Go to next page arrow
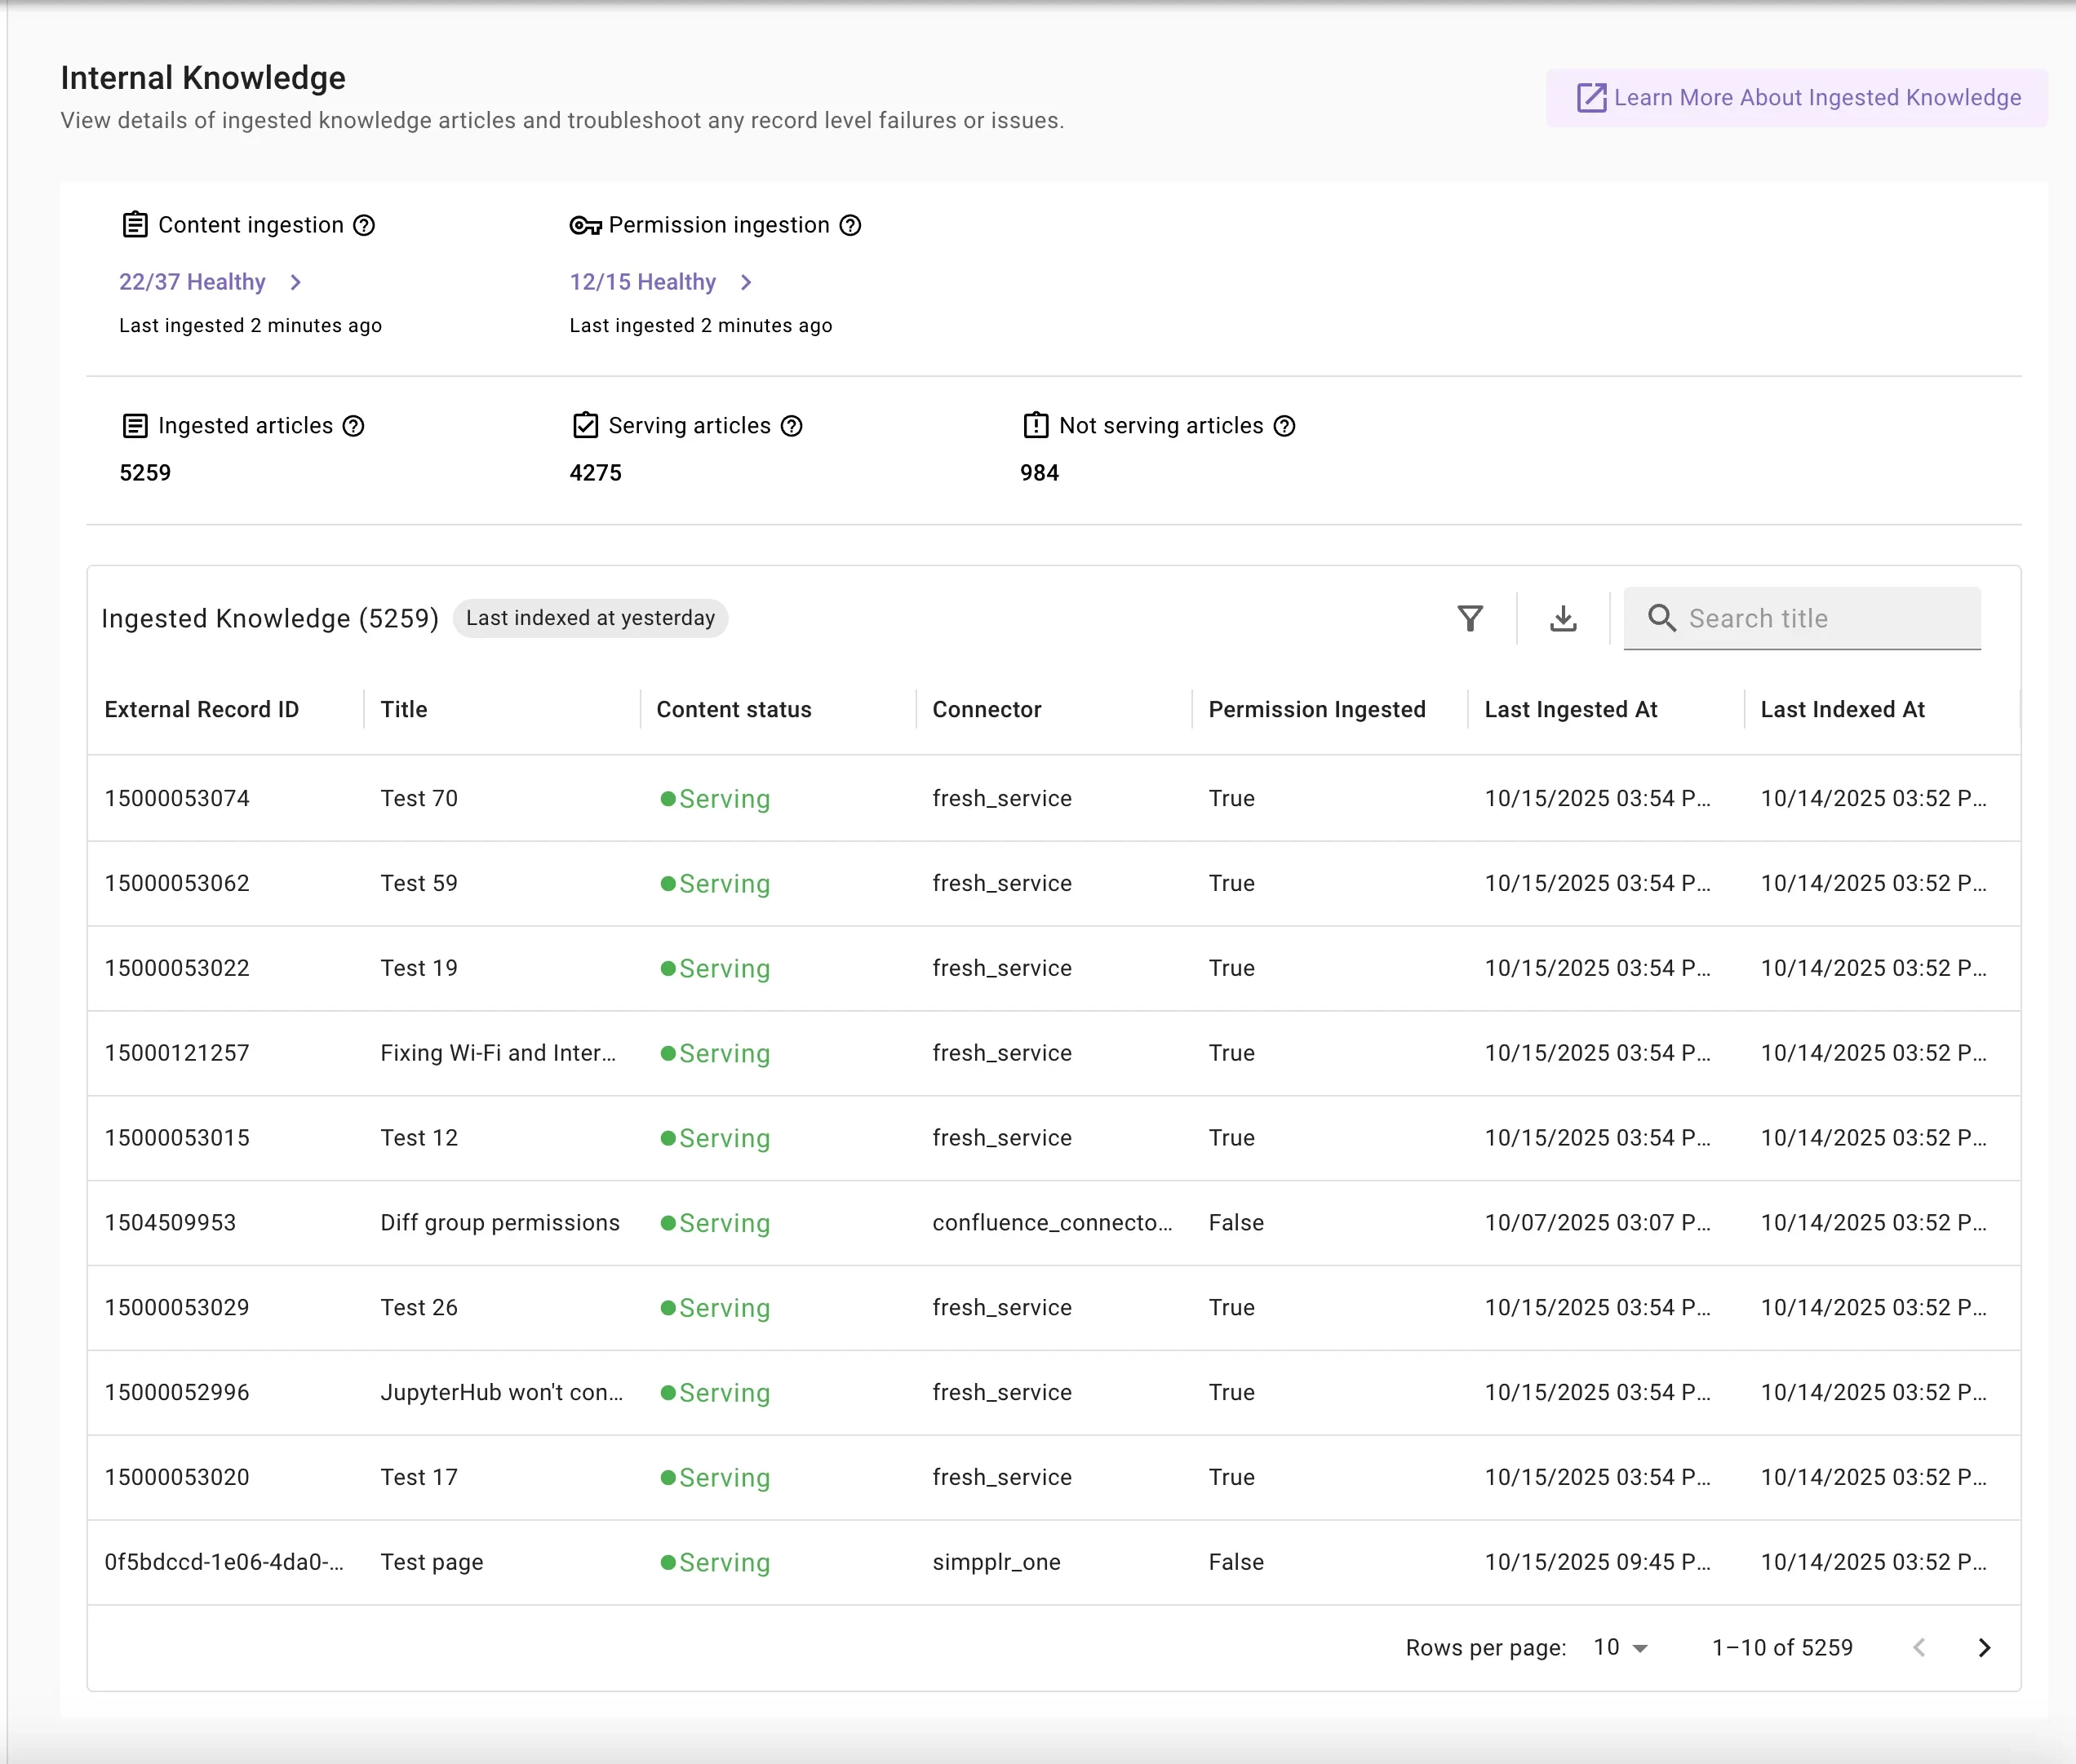This screenshot has width=2076, height=1764. [x=1984, y=1648]
